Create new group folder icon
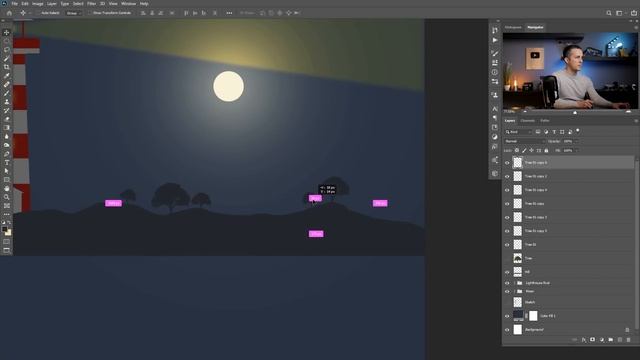The image size is (640, 360). pos(611,340)
